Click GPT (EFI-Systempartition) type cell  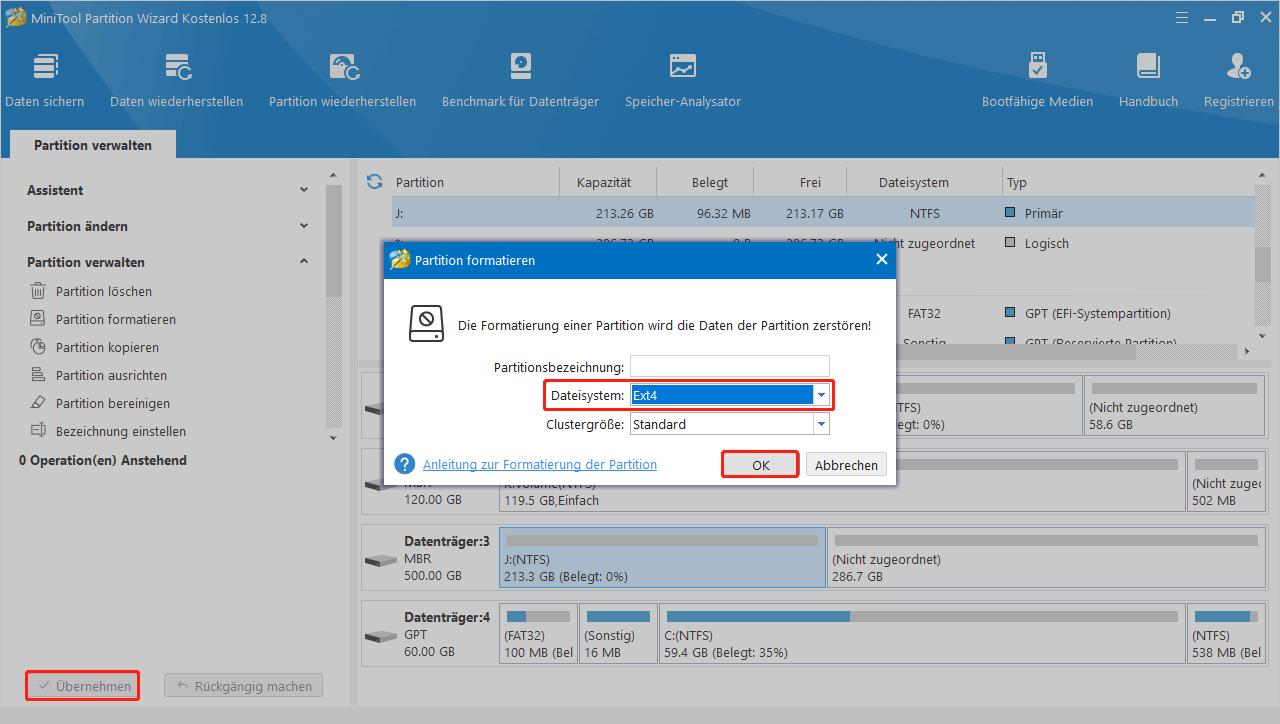(x=1097, y=313)
